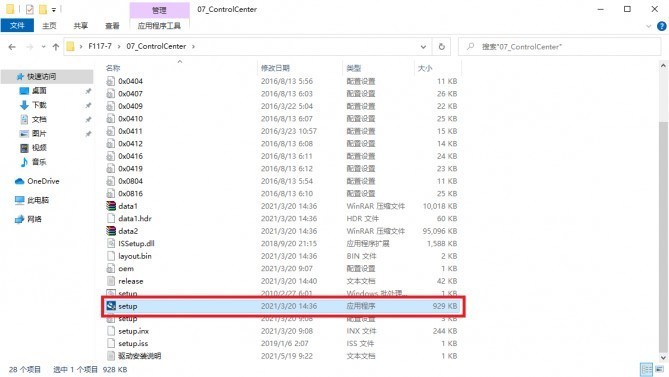This screenshot has width=669, height=377.
Task: Refresh the current folder
Action: click(442, 46)
